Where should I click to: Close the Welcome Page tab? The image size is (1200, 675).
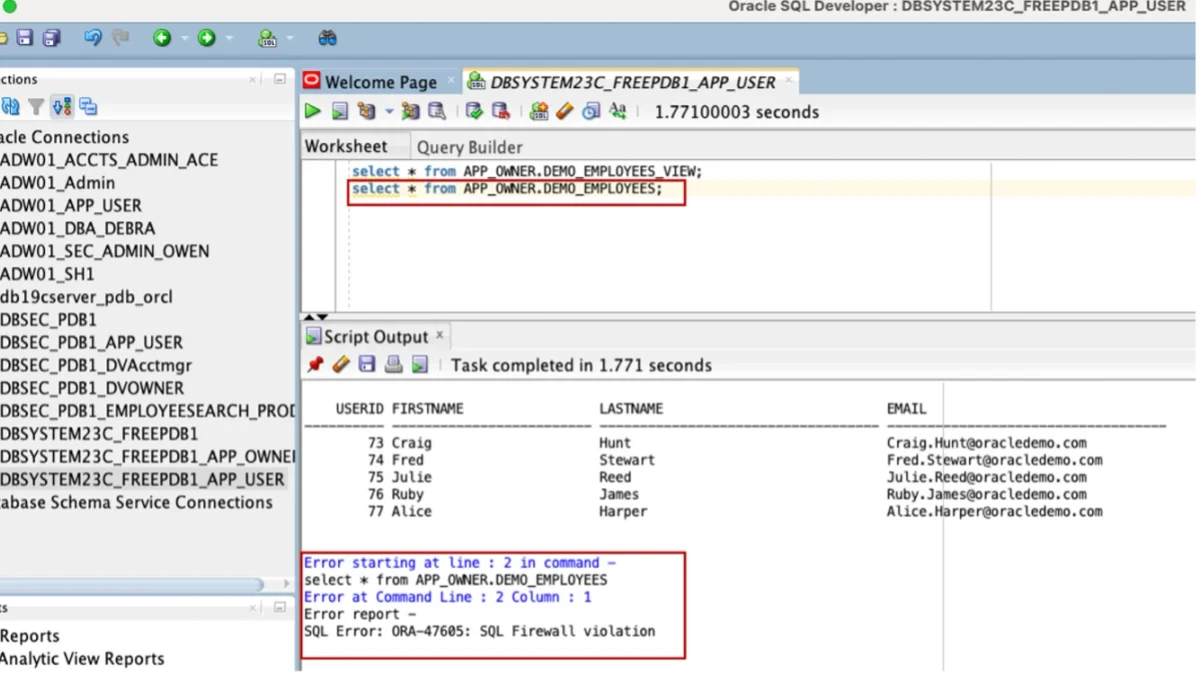pos(451,80)
